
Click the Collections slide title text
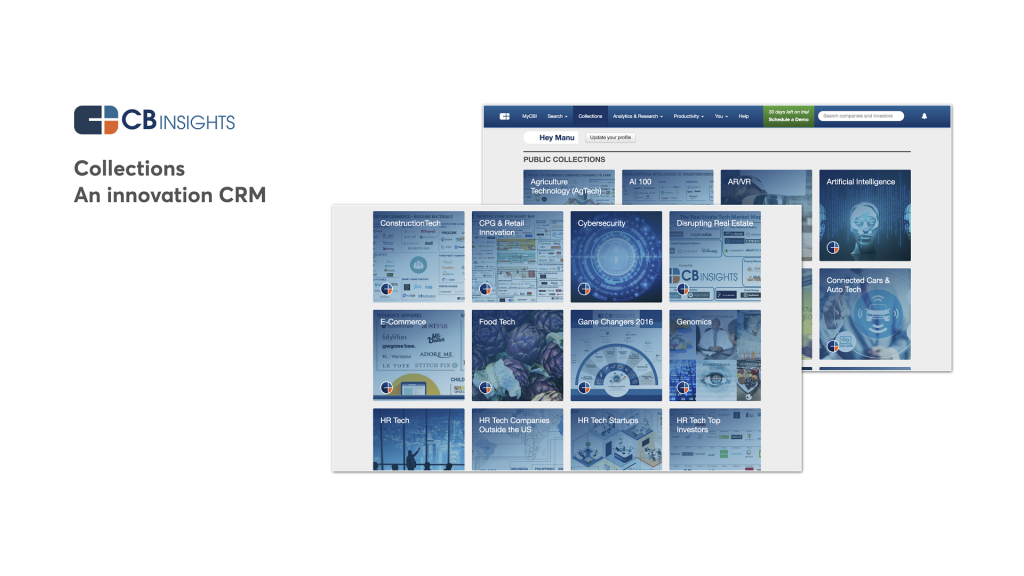pos(129,168)
